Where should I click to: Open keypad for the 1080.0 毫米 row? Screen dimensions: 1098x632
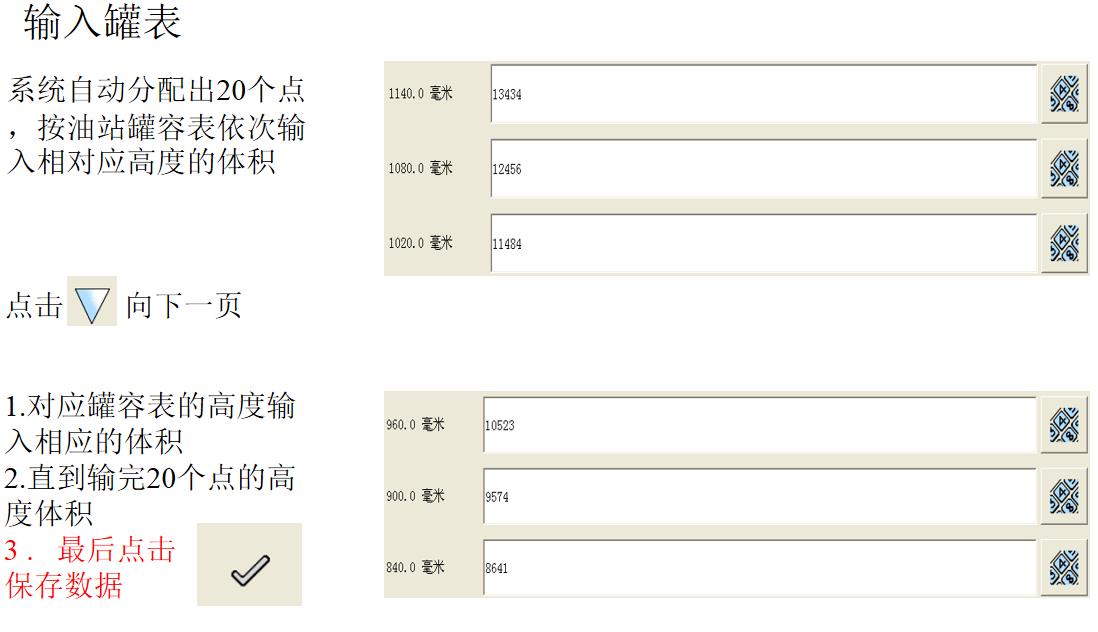tap(1064, 169)
